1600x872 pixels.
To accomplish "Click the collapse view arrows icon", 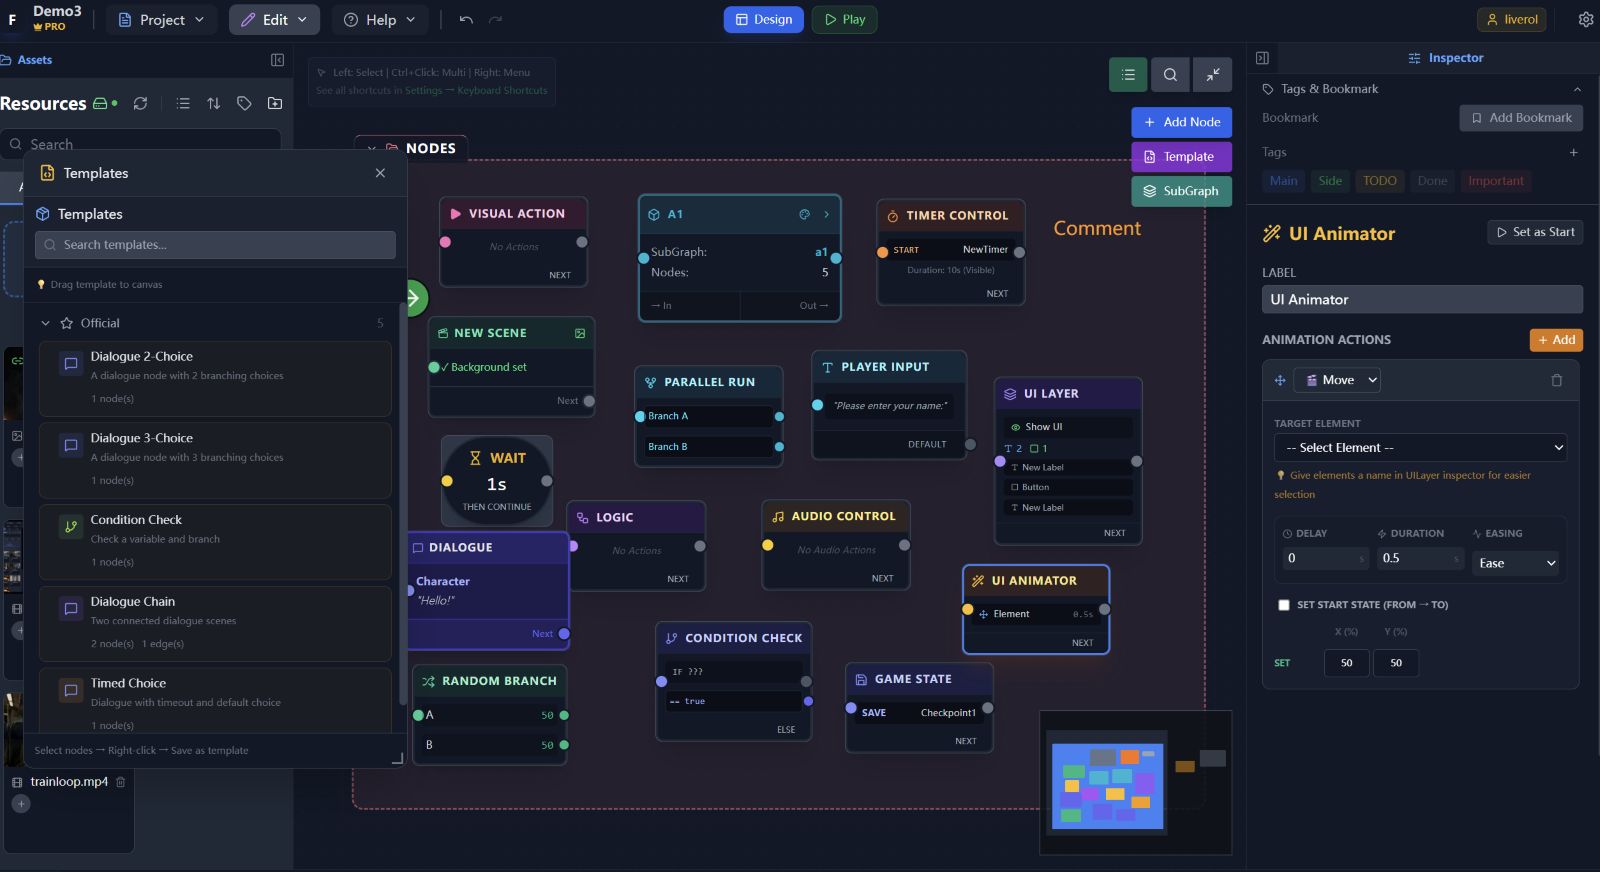I will pyautogui.click(x=1213, y=74).
